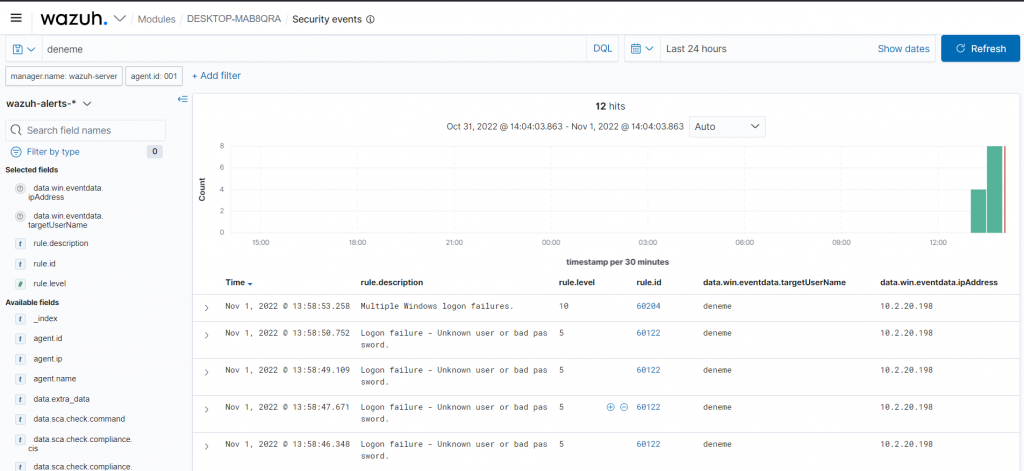
Task: Expand the 13:58:49.109 event row
Action: (206, 372)
